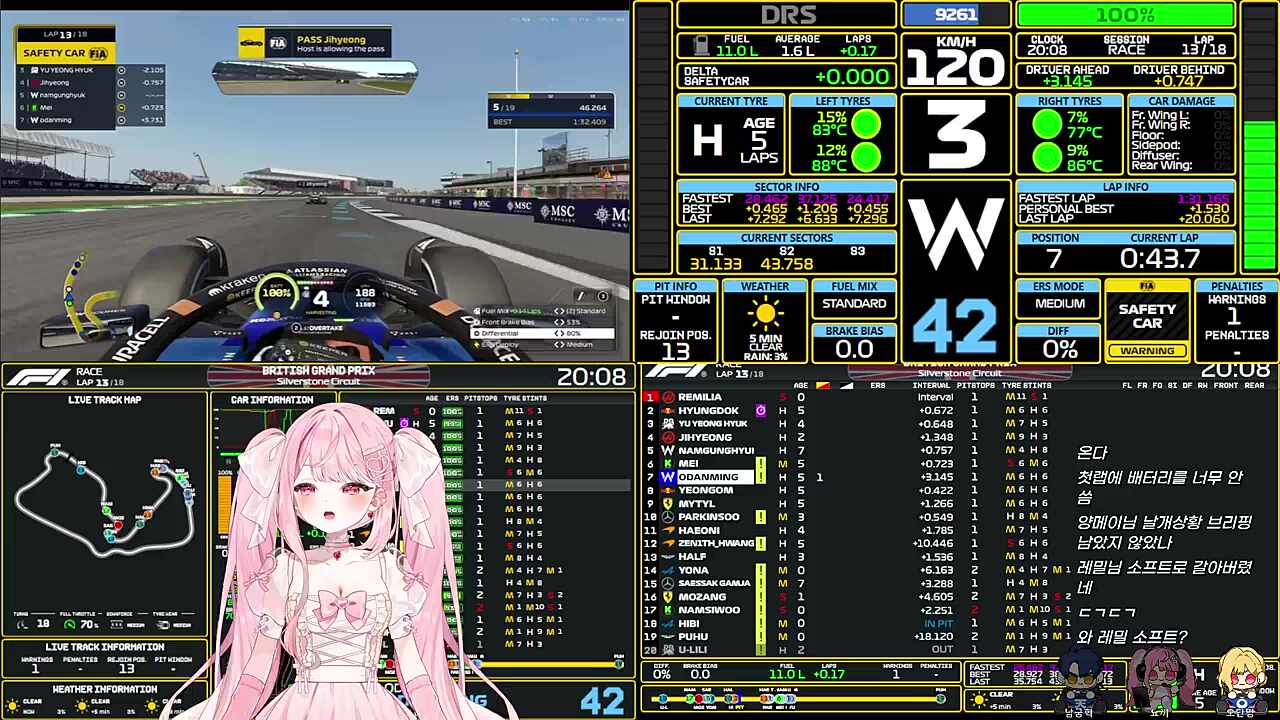Click the large Williams team logo
The width and height of the screenshot is (1280, 720).
[x=955, y=235]
